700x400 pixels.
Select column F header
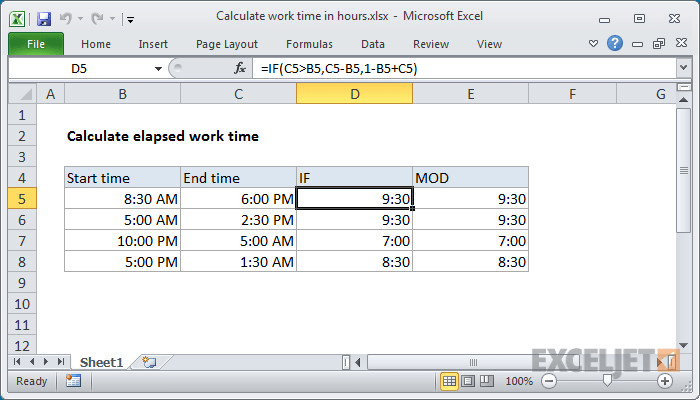click(x=572, y=94)
